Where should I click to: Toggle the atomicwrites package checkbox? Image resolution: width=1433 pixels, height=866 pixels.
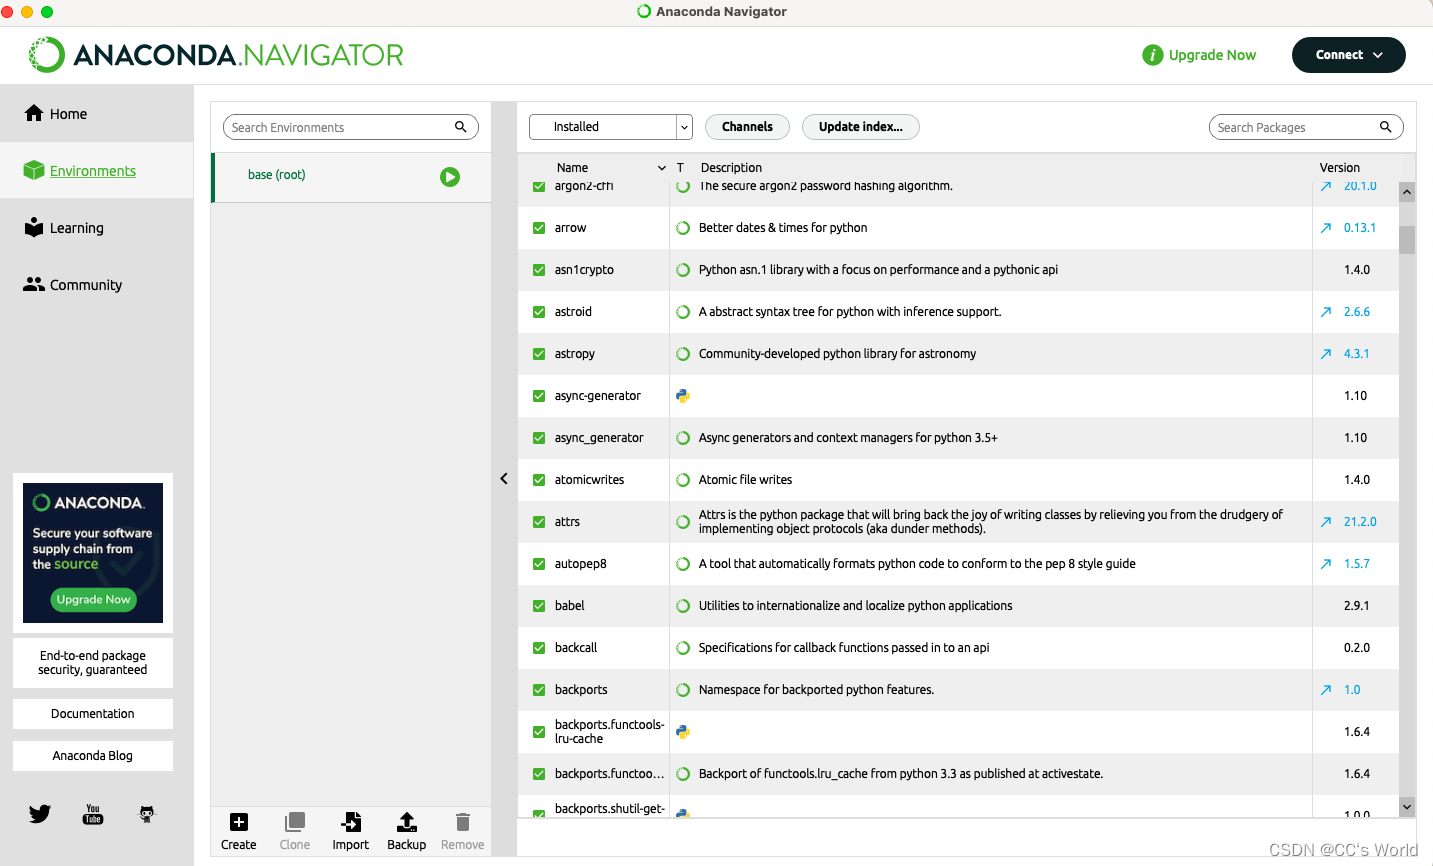(x=539, y=480)
